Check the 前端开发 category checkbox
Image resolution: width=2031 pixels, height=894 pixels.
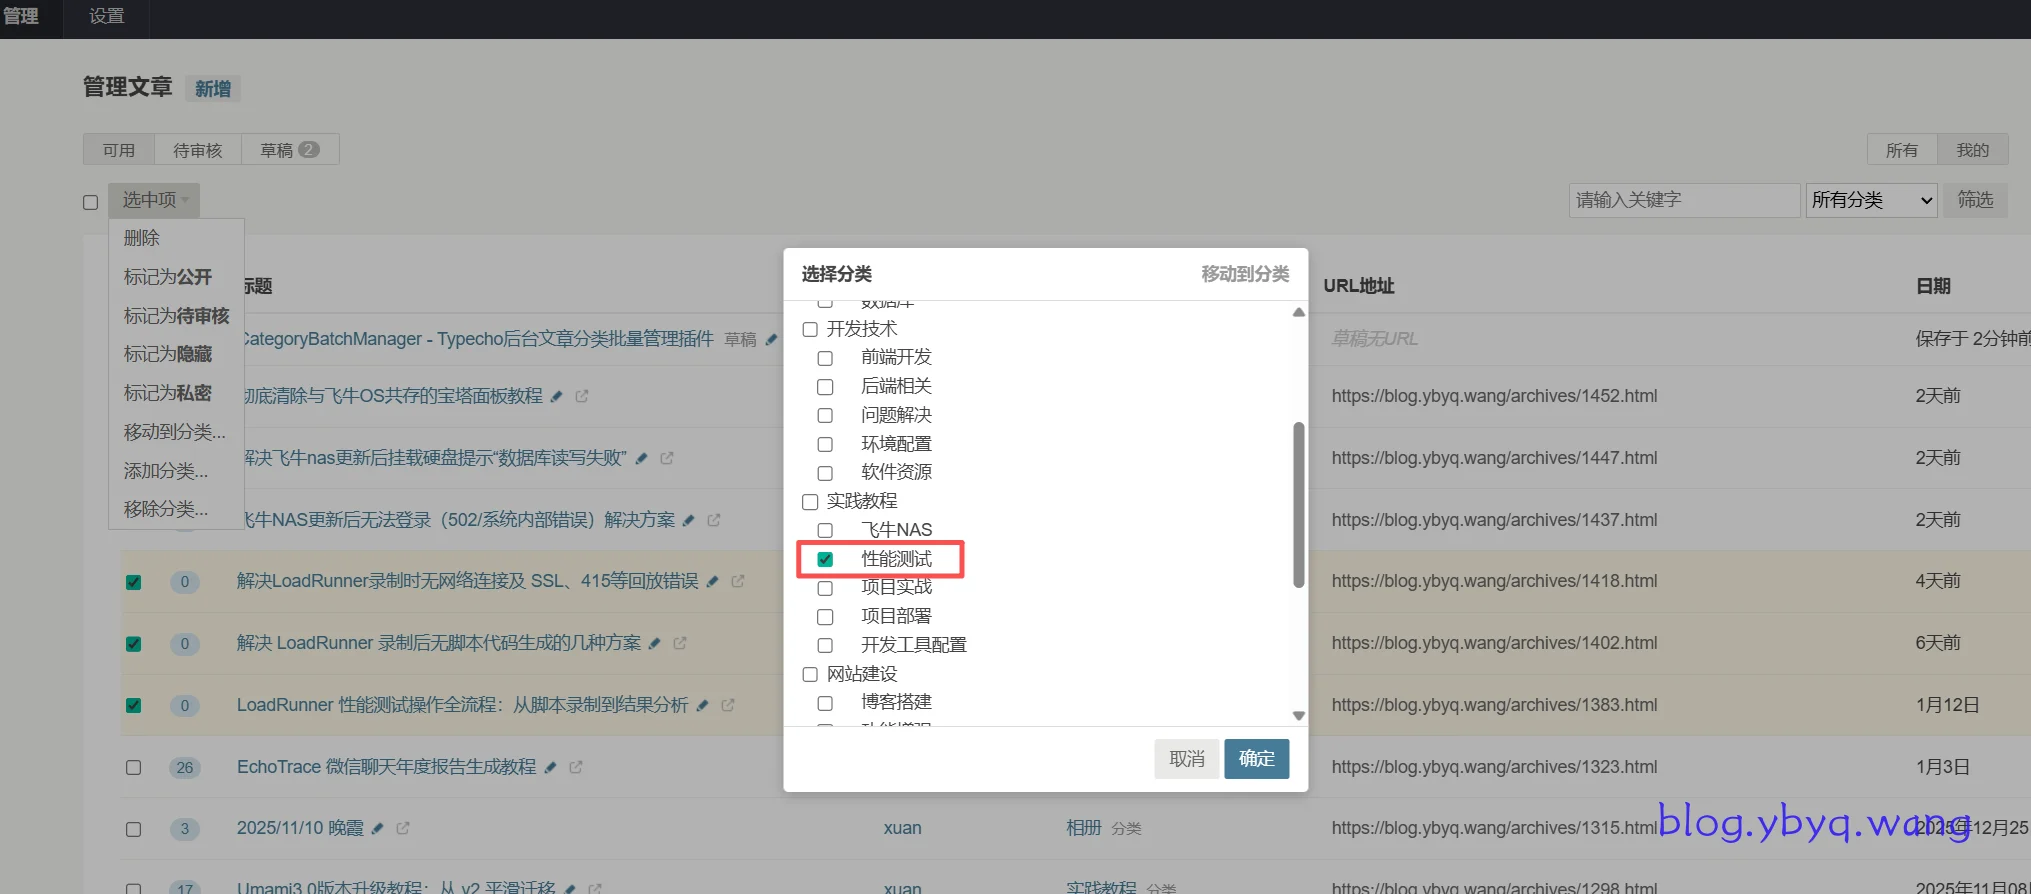(x=825, y=358)
